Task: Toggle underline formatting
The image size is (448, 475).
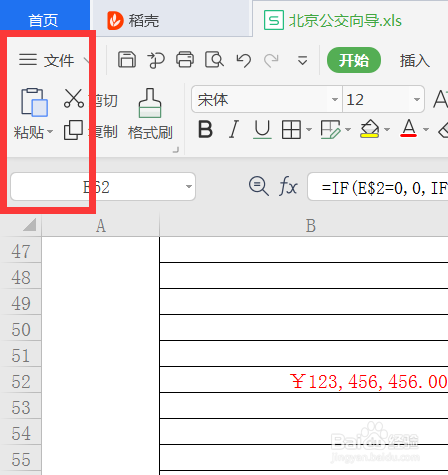Action: click(262, 129)
